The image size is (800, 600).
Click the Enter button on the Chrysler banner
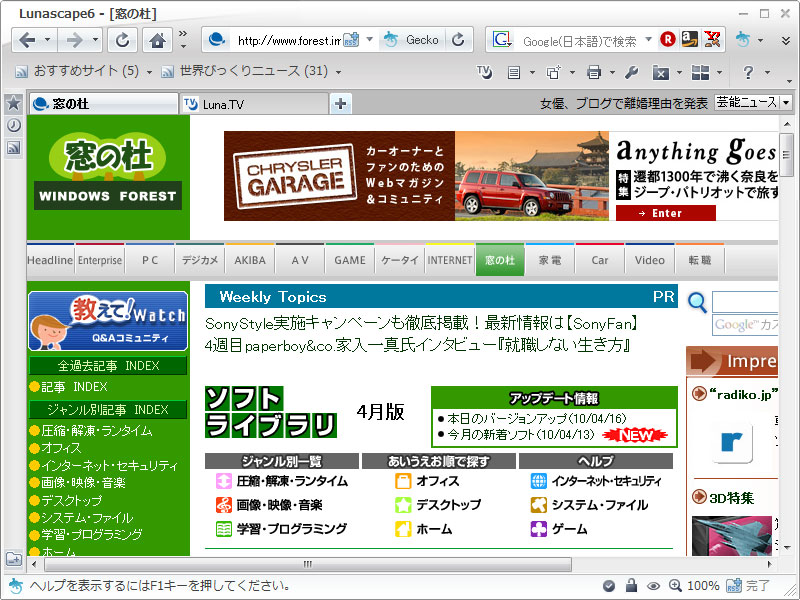tap(665, 213)
